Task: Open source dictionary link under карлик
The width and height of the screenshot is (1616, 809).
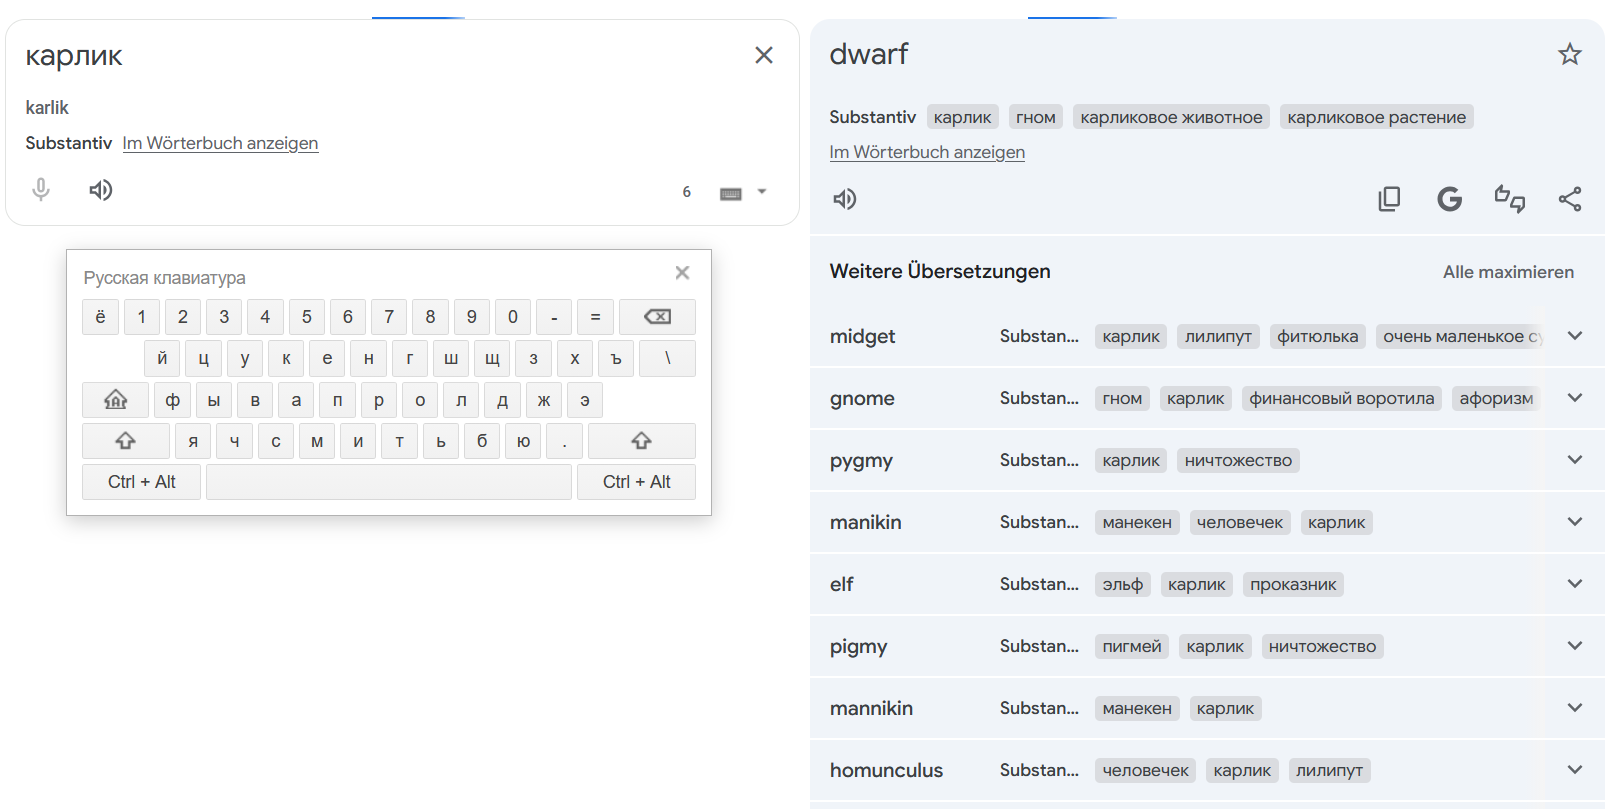Action: [220, 143]
